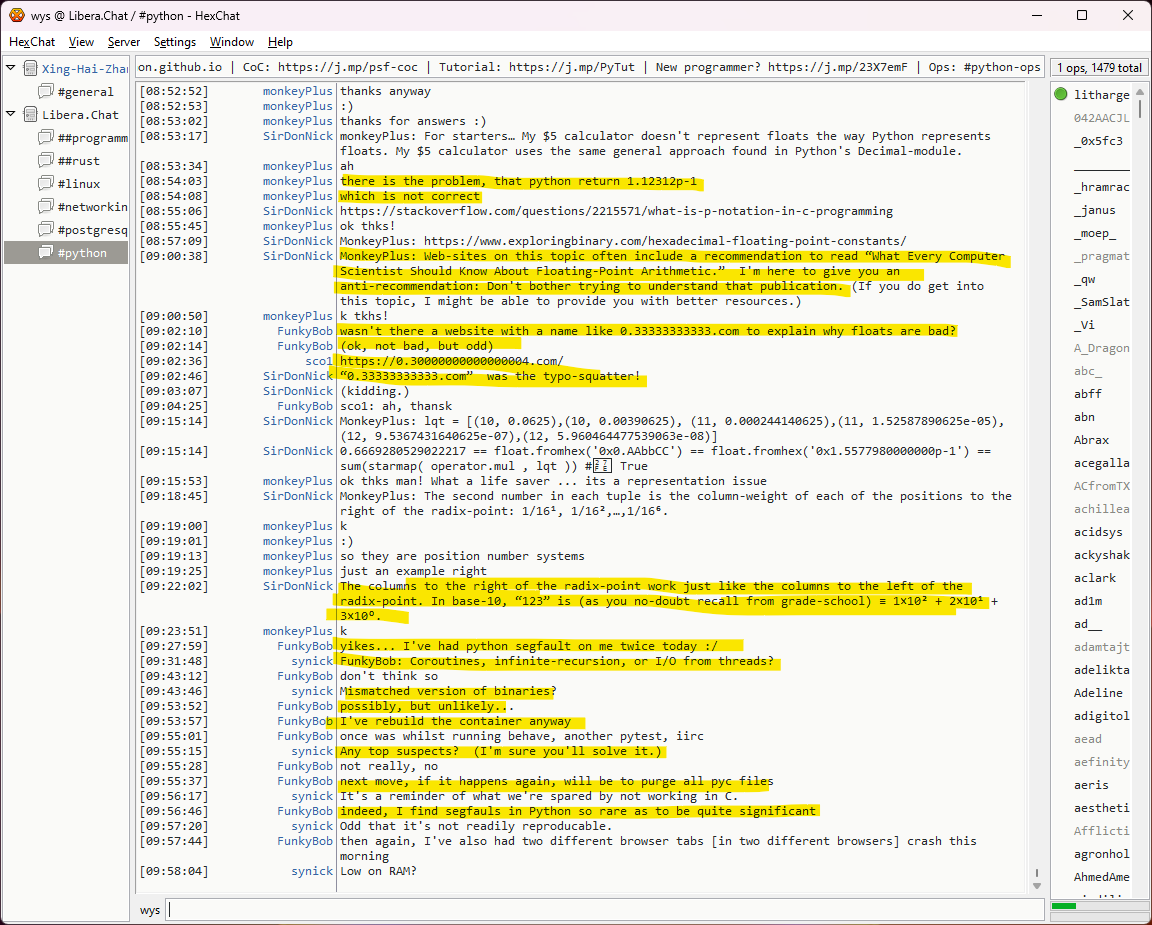Viewport: 1152px width, 925px height.
Task: Click the HexChat app icon in title bar
Action: tap(17, 16)
